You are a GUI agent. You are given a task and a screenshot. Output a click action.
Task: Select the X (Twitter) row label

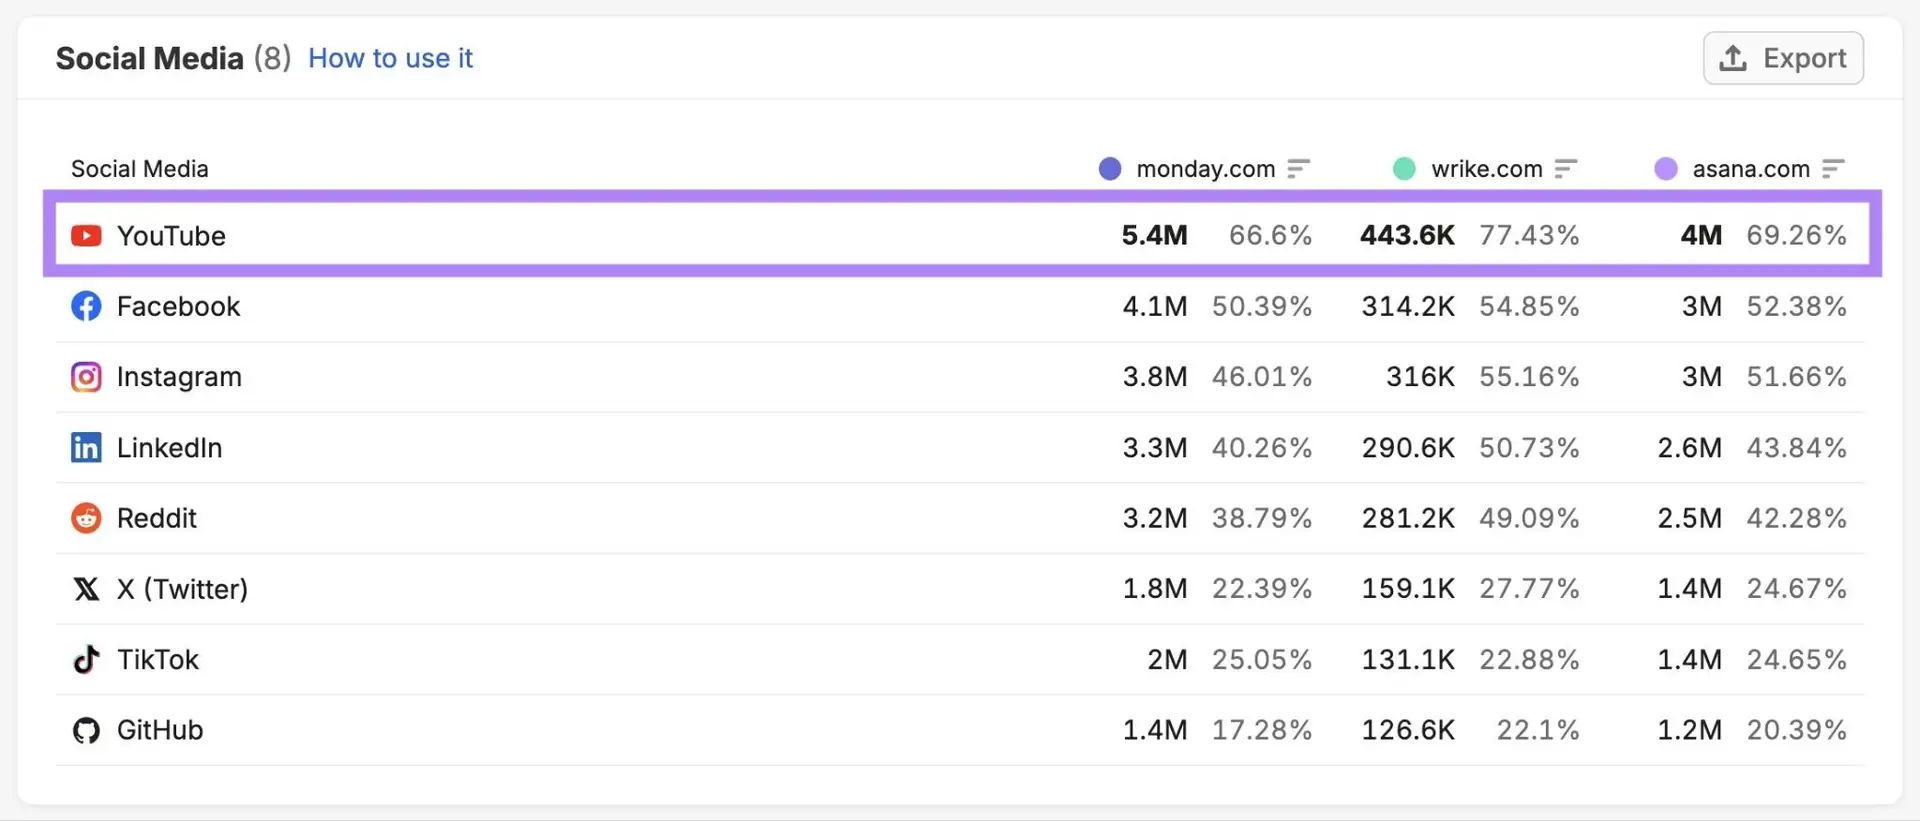182,589
